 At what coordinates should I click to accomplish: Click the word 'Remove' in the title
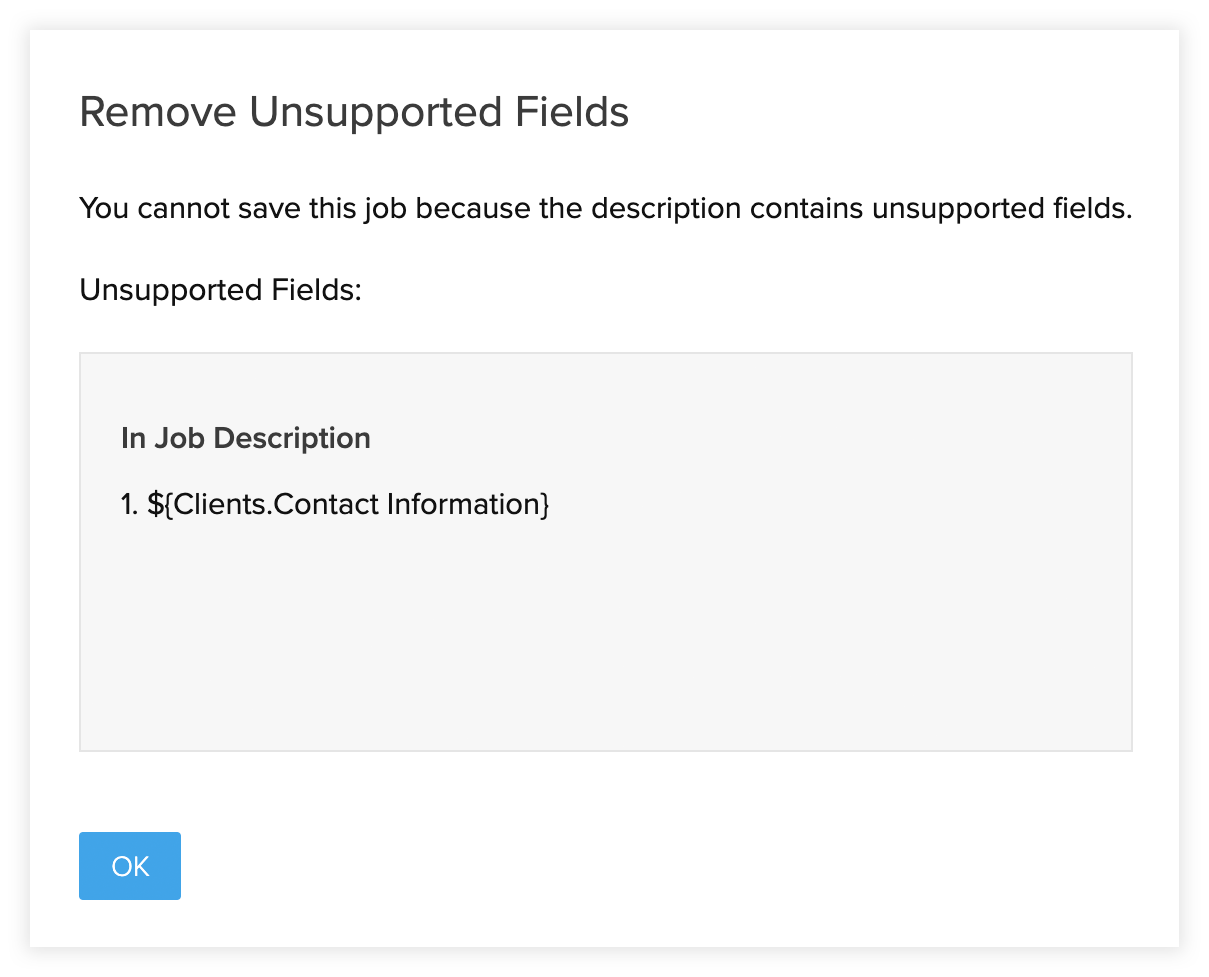click(158, 112)
